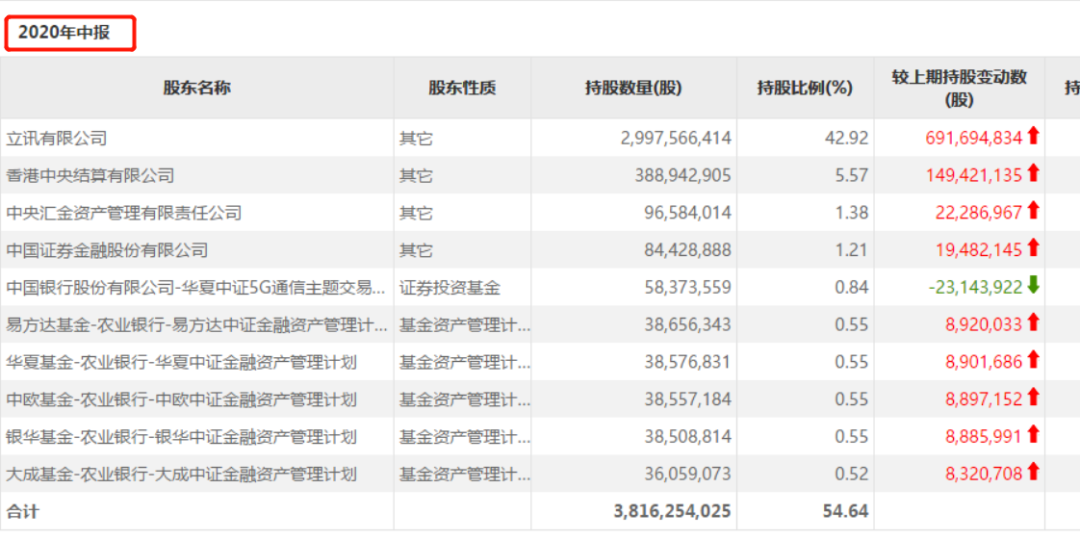The height and width of the screenshot is (540, 1080).
Task: Click the holding ratio 5.57
Action: click(853, 176)
